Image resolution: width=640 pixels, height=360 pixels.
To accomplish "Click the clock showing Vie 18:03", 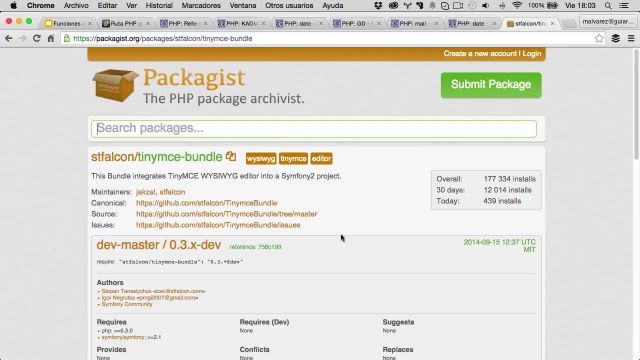I will pyautogui.click(x=580, y=6).
